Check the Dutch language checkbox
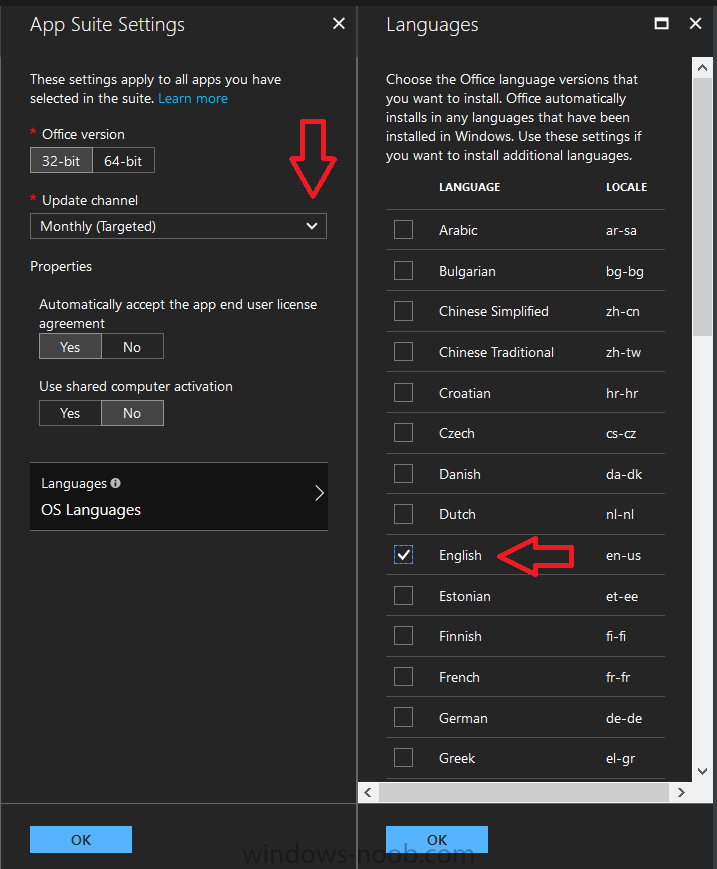The image size is (717, 869). tap(403, 514)
